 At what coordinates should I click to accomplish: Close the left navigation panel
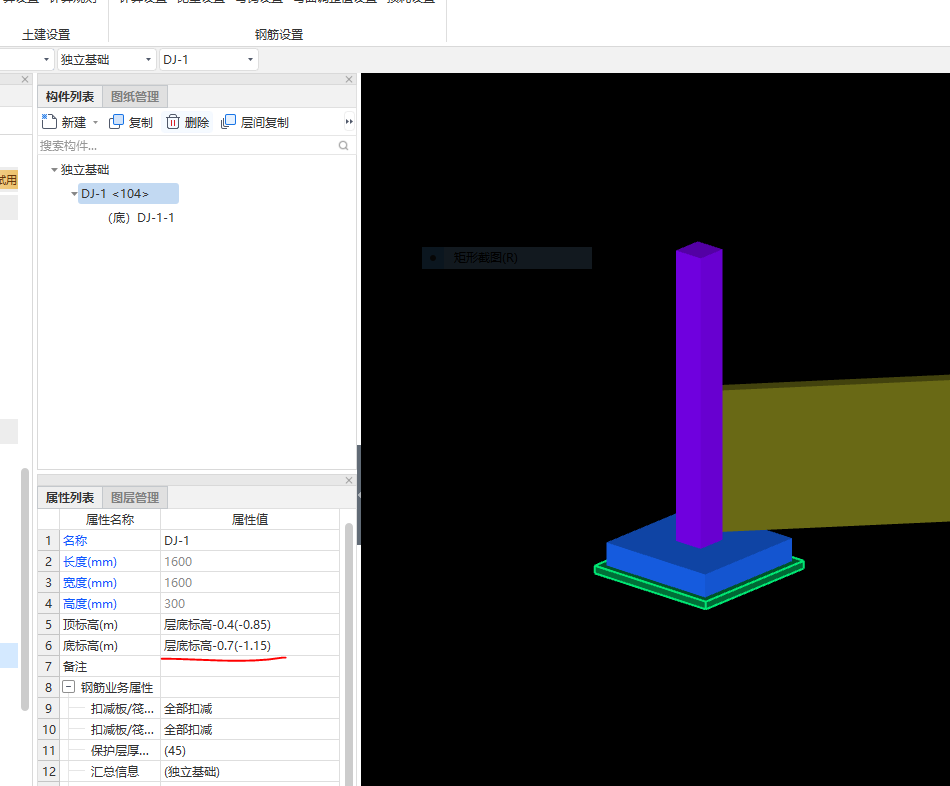(x=25, y=79)
